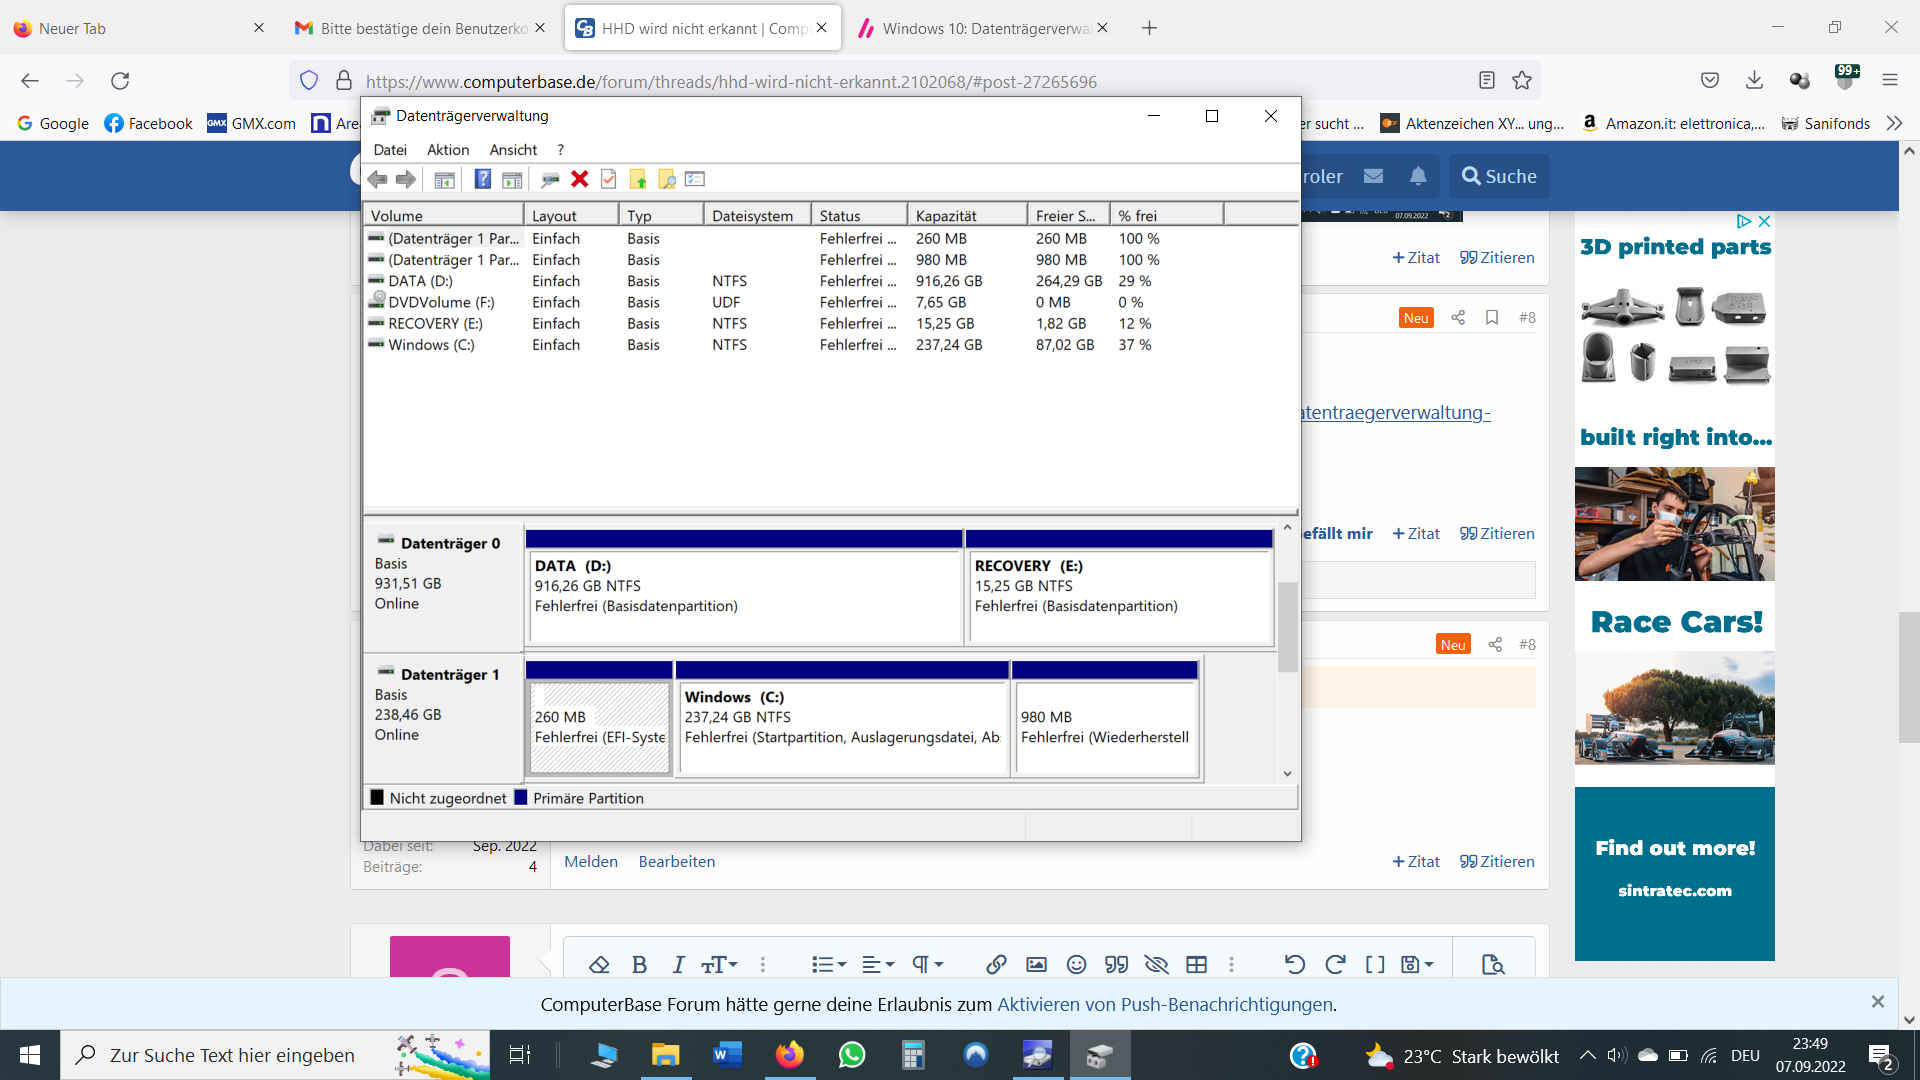Click the settings checklist toolbar icon
This screenshot has height=1080, width=1920.
695,179
